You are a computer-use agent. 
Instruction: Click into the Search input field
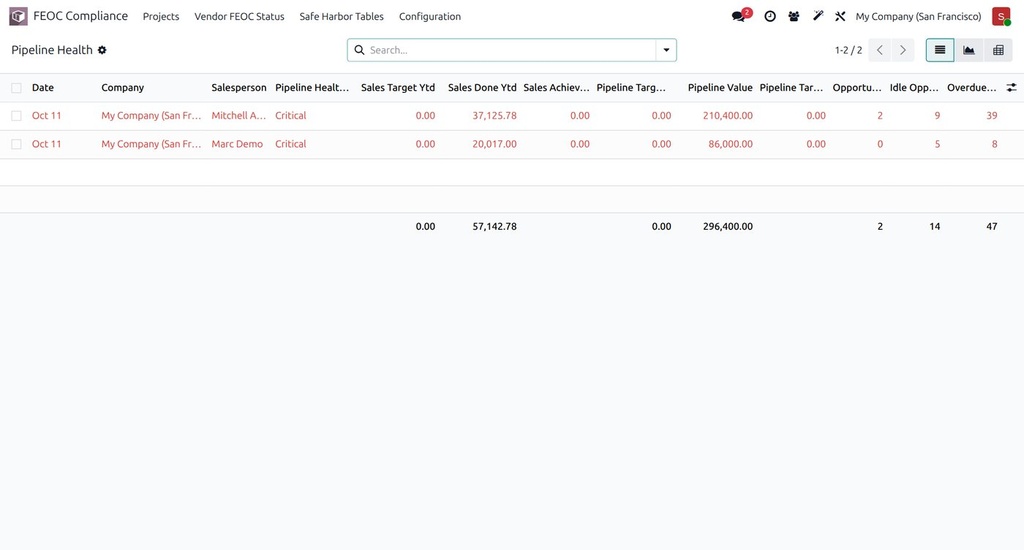[511, 50]
